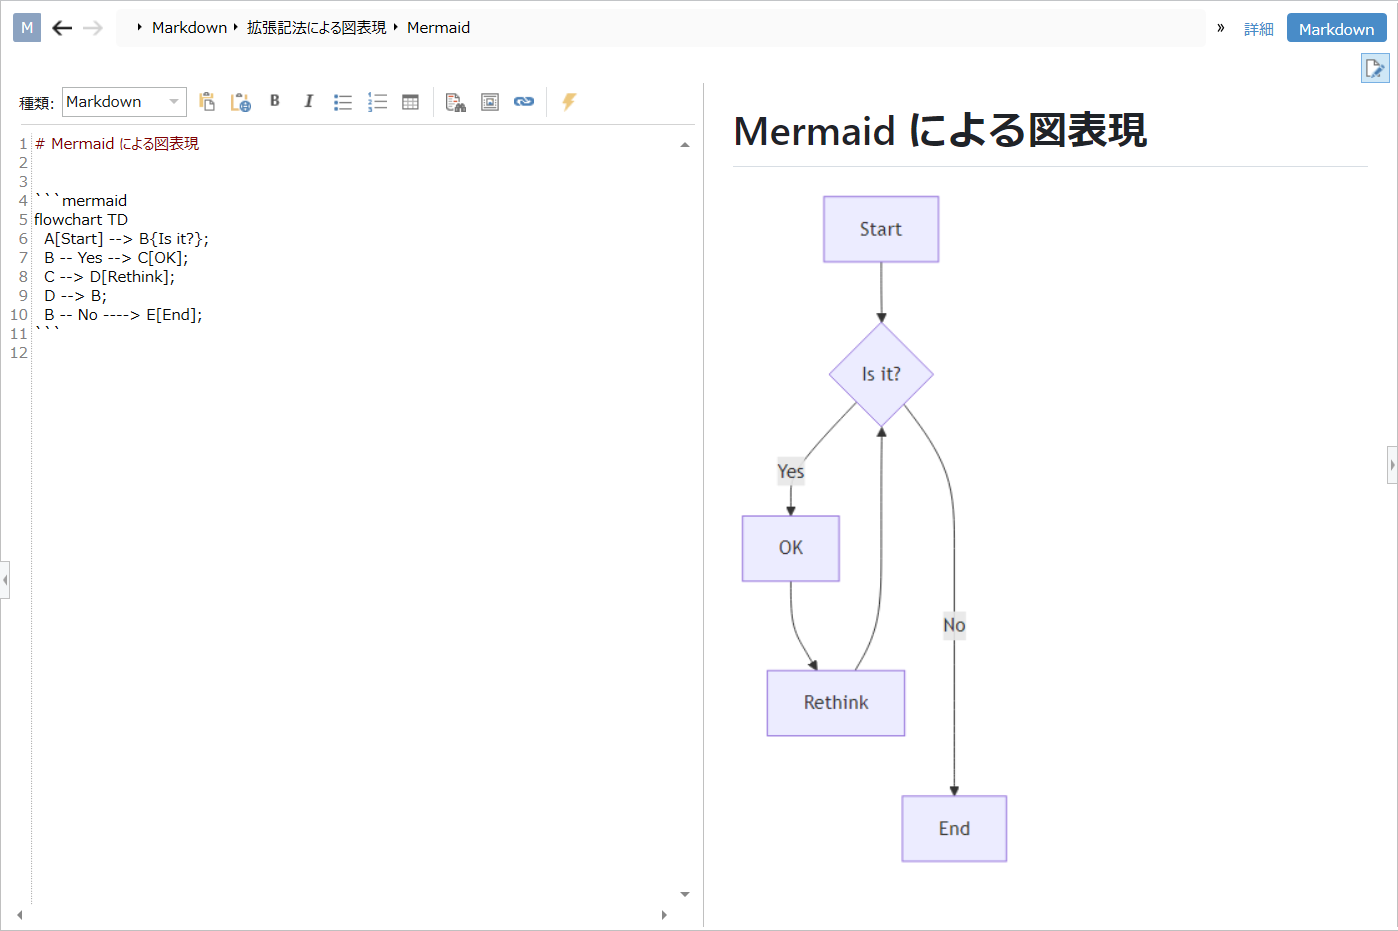Click the No edge label
1398x931 pixels.
954,626
